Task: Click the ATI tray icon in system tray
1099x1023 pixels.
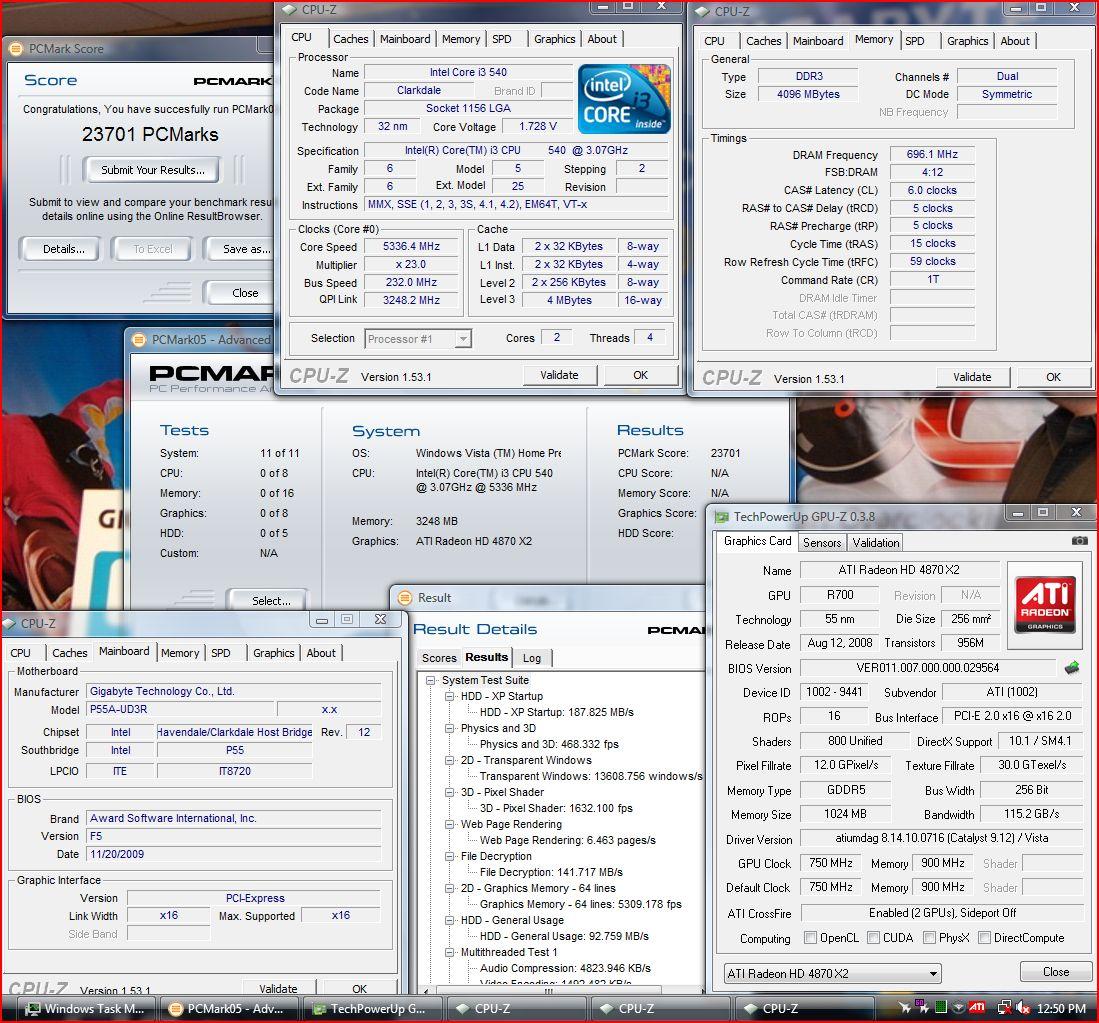Action: coord(976,1008)
